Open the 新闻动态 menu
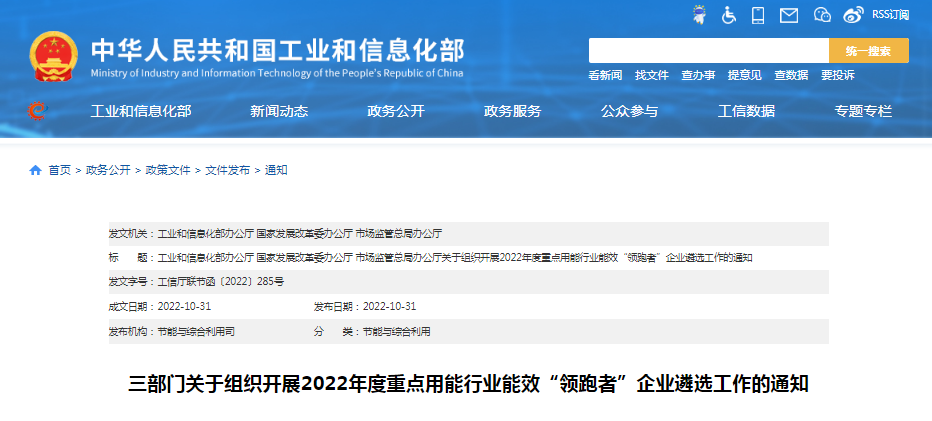This screenshot has width=932, height=421. click(279, 111)
